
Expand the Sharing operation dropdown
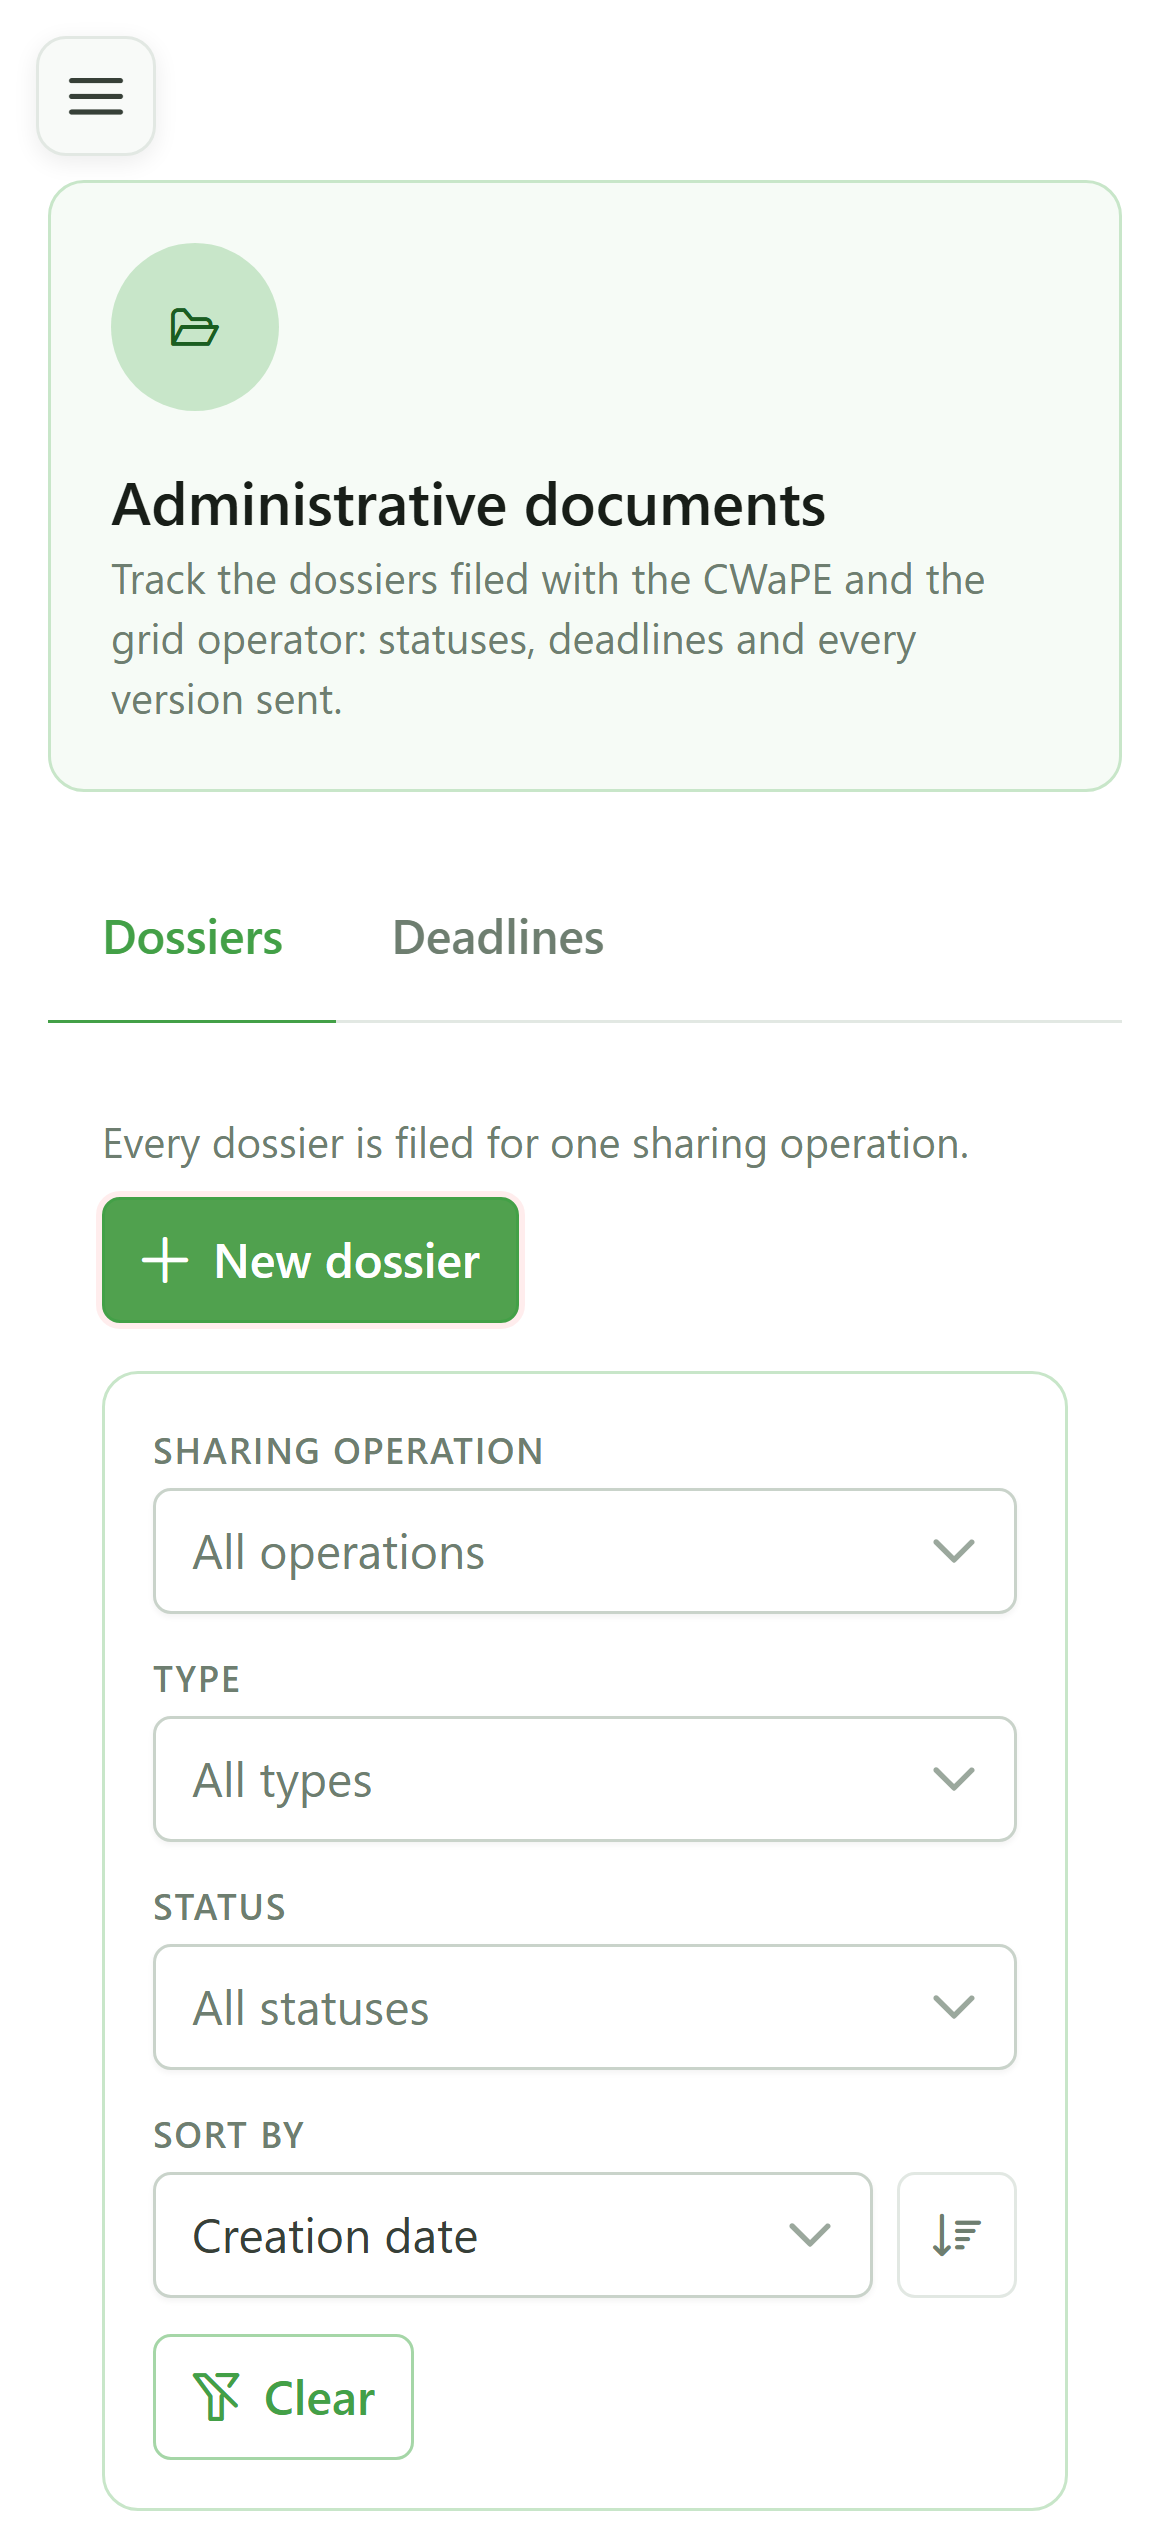click(585, 1551)
